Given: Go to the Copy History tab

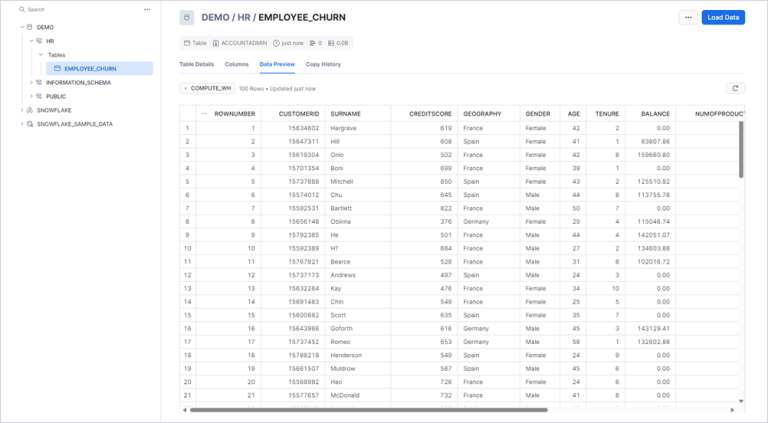Looking at the screenshot, I should tap(323, 64).
